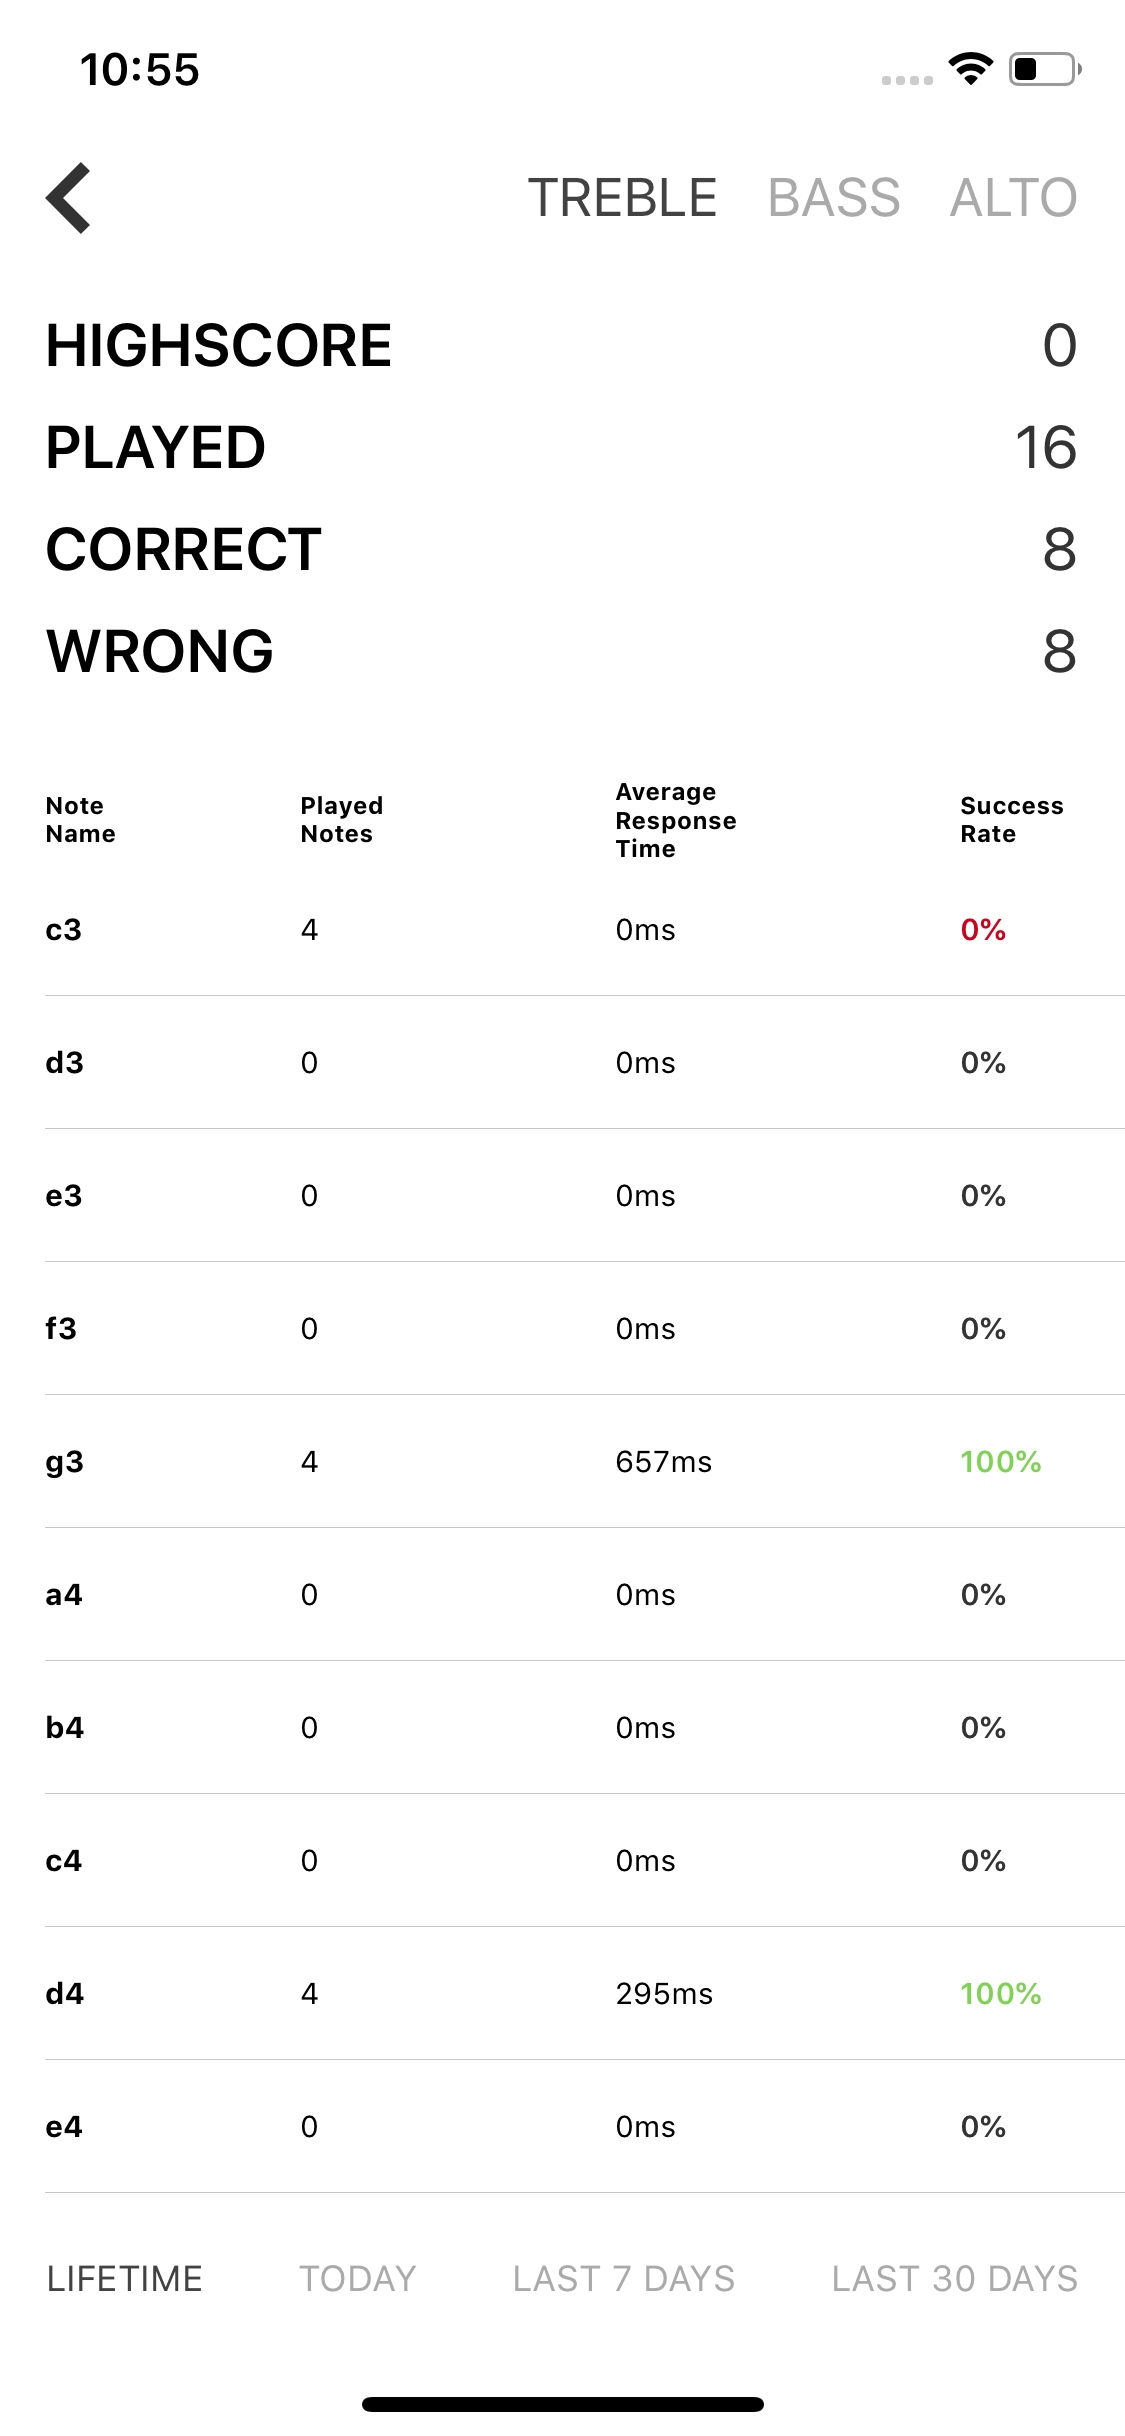Tap the red 0% success rate
The image size is (1125, 2436).
[x=983, y=930]
